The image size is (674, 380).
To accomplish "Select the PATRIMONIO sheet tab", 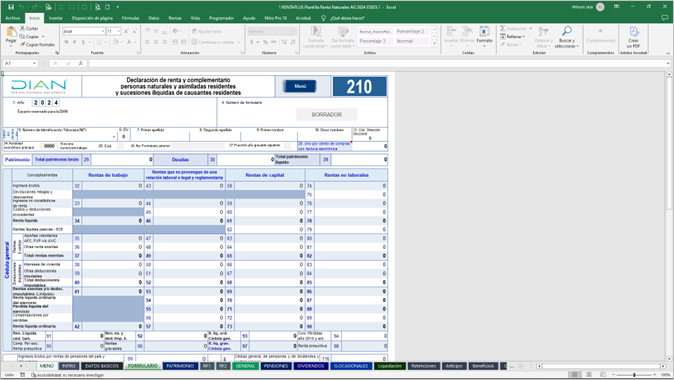I will click(x=180, y=366).
